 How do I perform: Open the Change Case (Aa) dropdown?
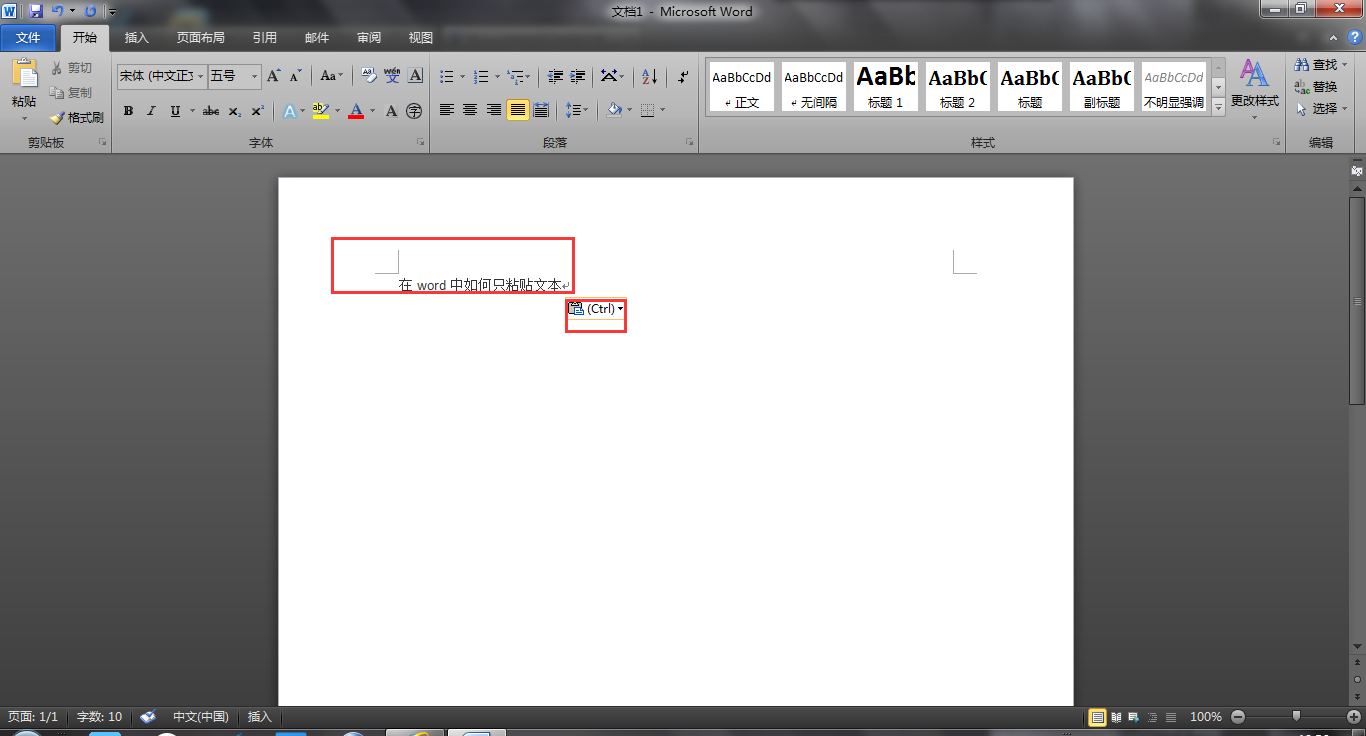(x=331, y=76)
